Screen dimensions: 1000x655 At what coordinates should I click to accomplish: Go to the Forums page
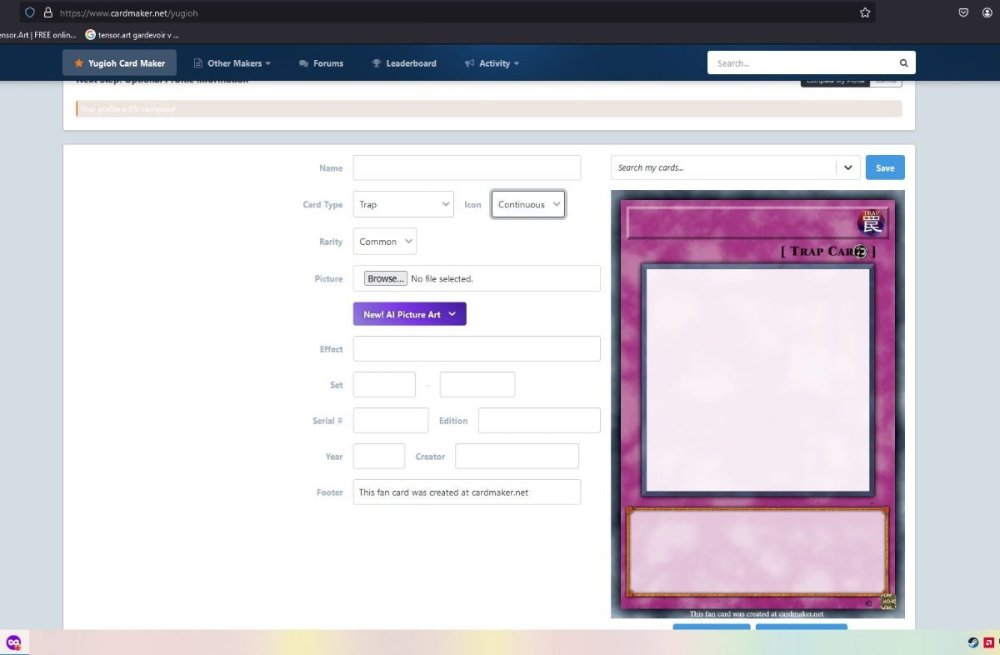point(321,63)
